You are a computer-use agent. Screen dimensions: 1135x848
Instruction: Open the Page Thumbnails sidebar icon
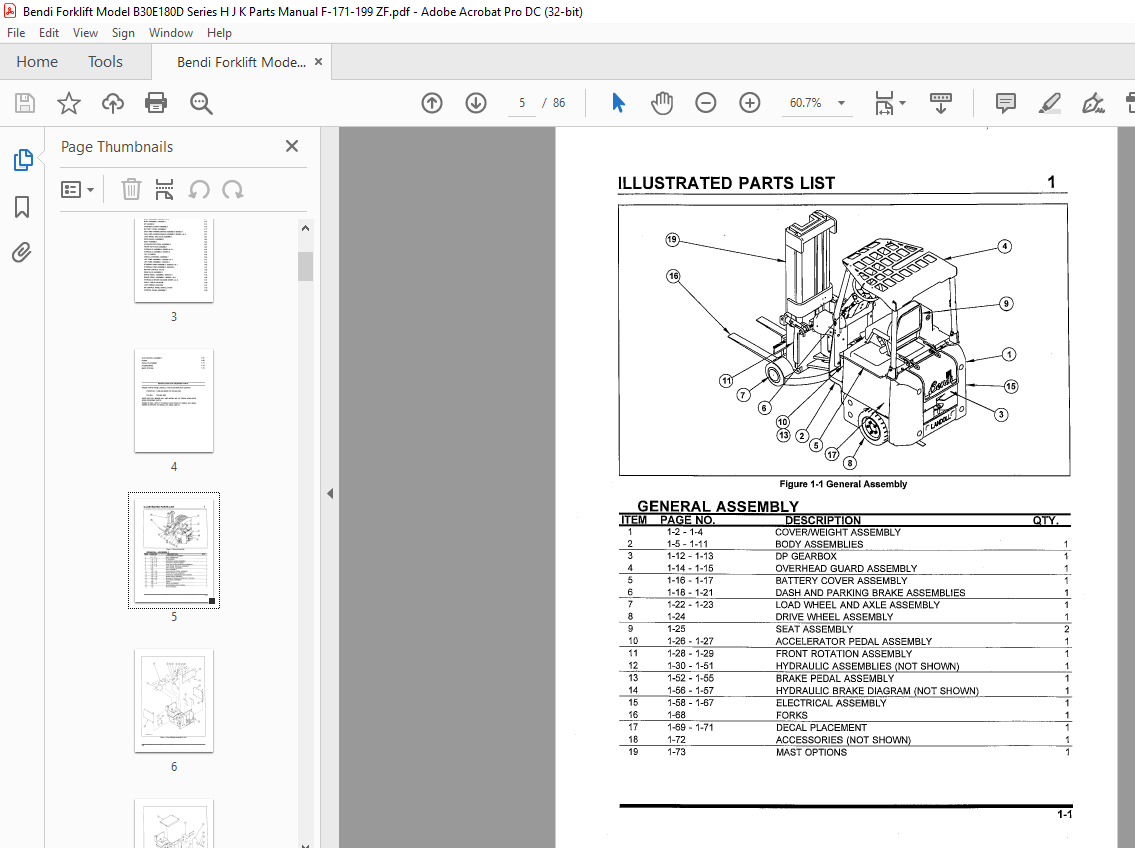coord(22,160)
